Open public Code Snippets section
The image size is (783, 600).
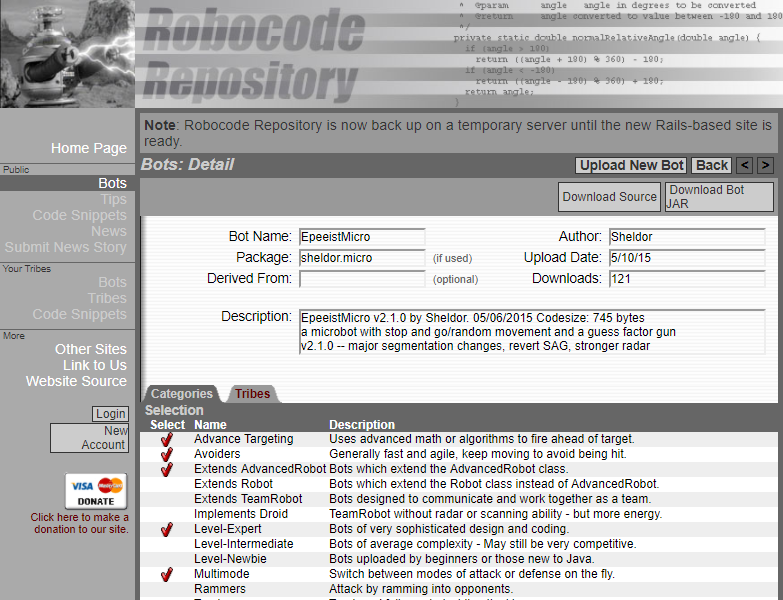pos(79,215)
